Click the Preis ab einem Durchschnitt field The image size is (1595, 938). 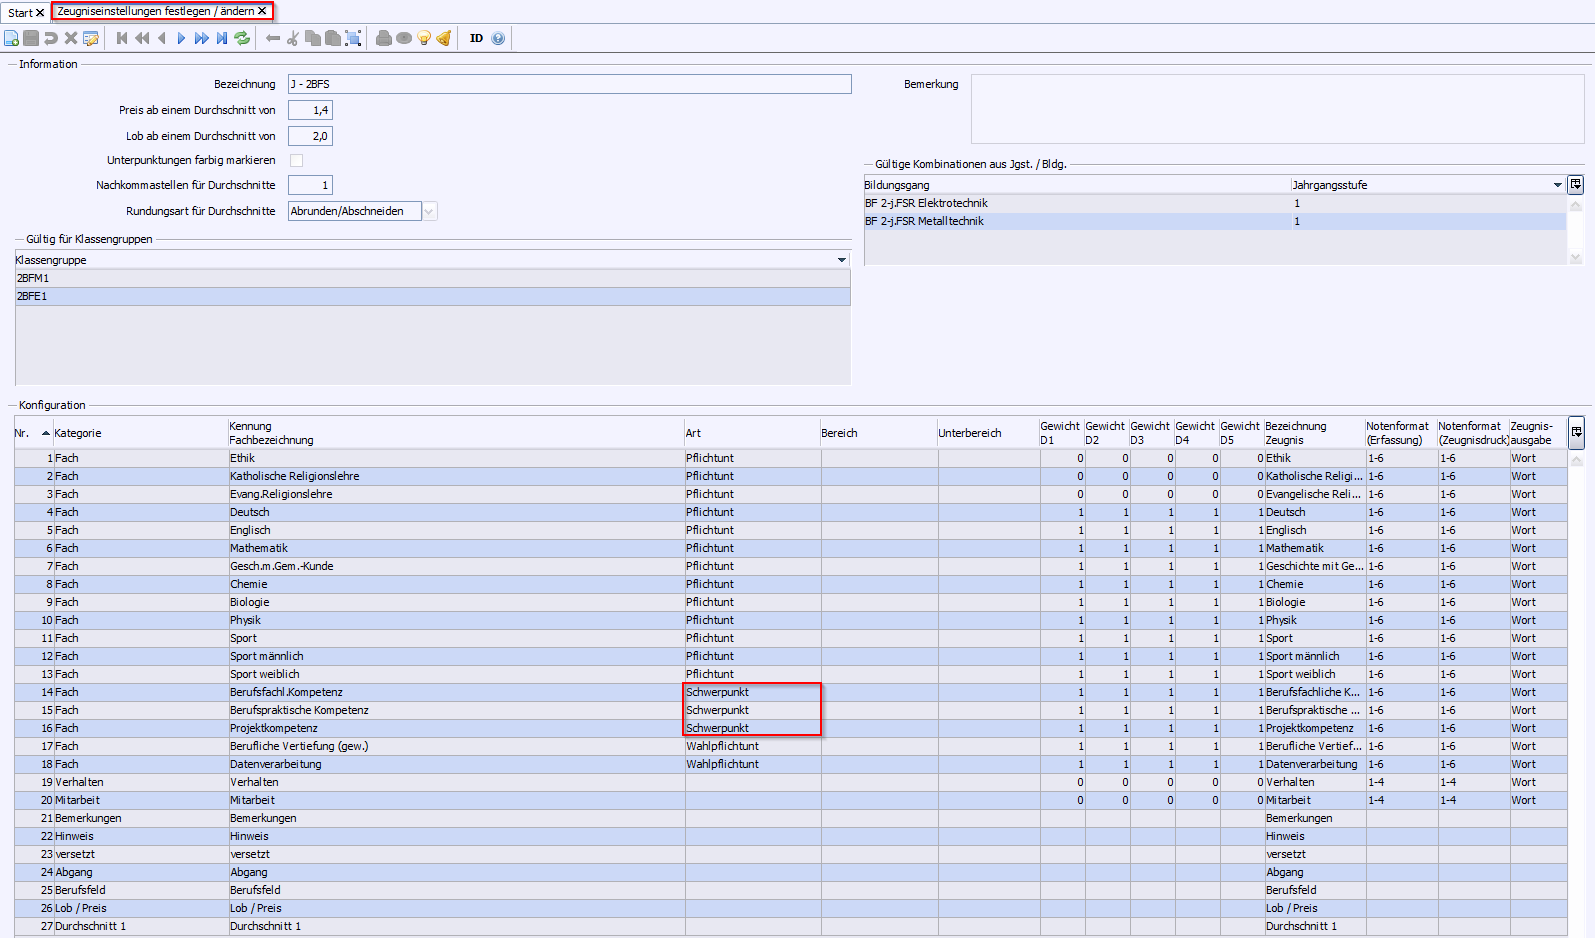310,110
